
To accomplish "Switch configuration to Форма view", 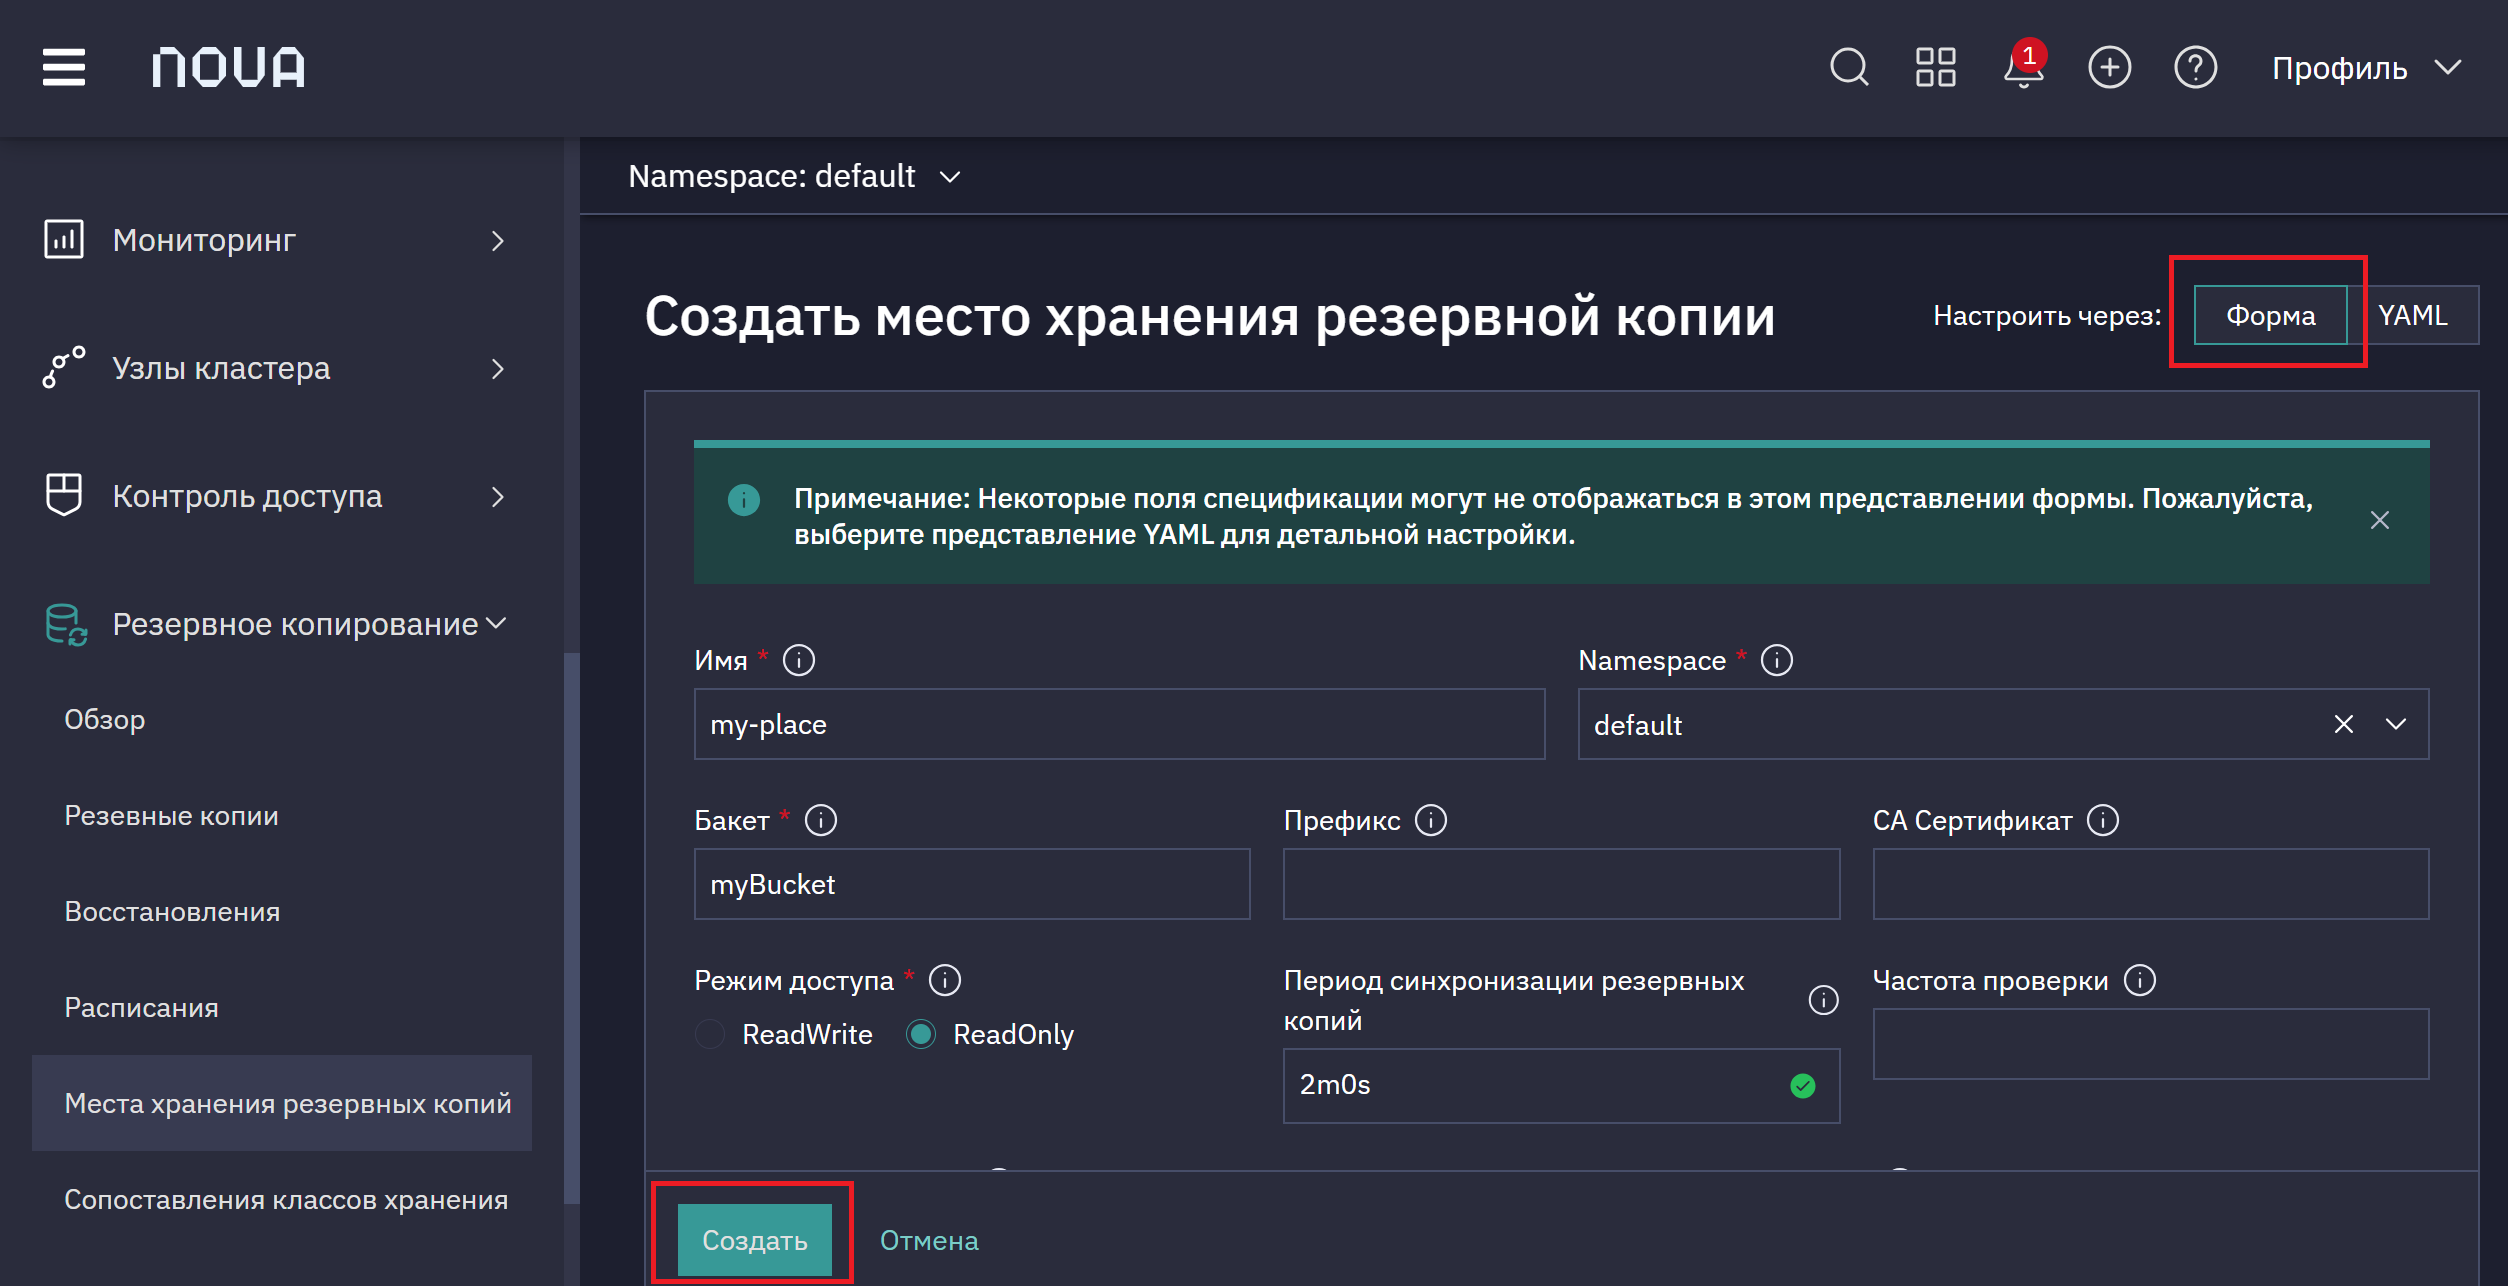I will (x=2270, y=315).
